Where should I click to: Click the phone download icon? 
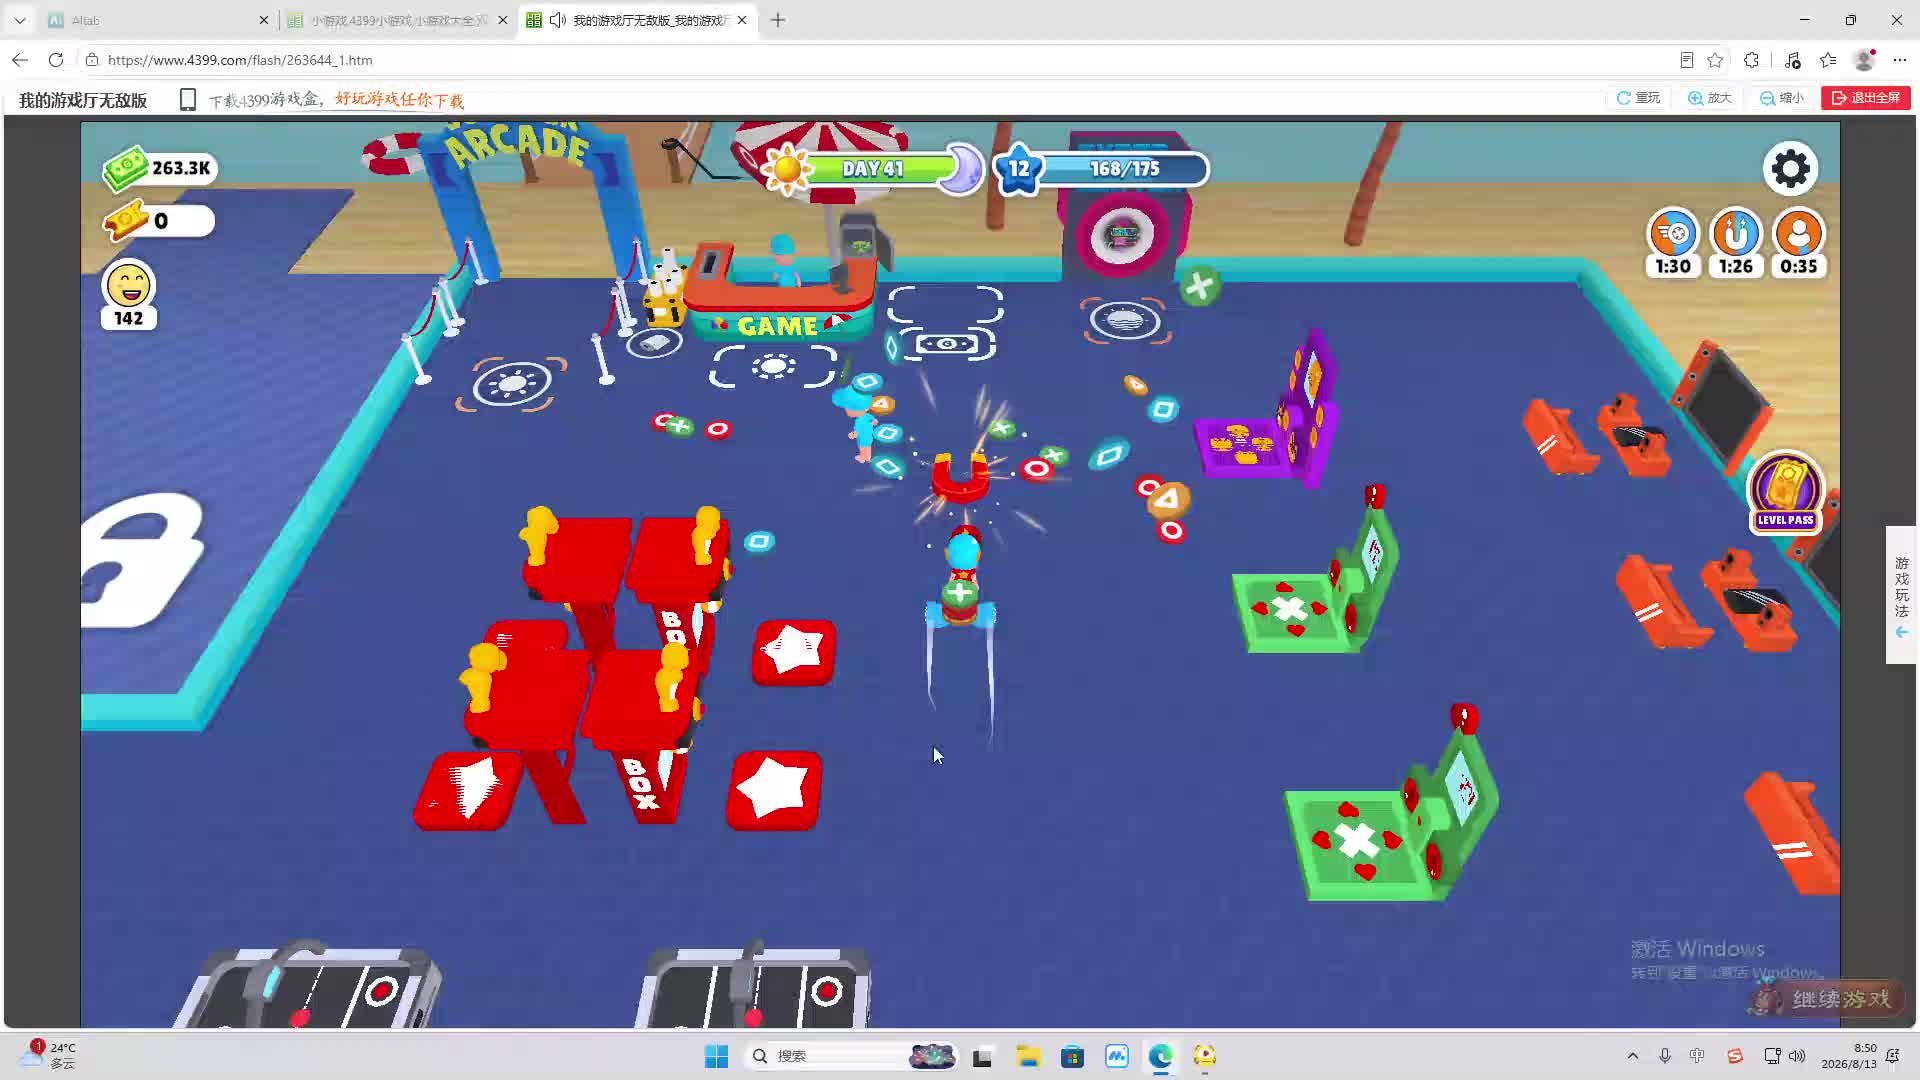pos(187,99)
